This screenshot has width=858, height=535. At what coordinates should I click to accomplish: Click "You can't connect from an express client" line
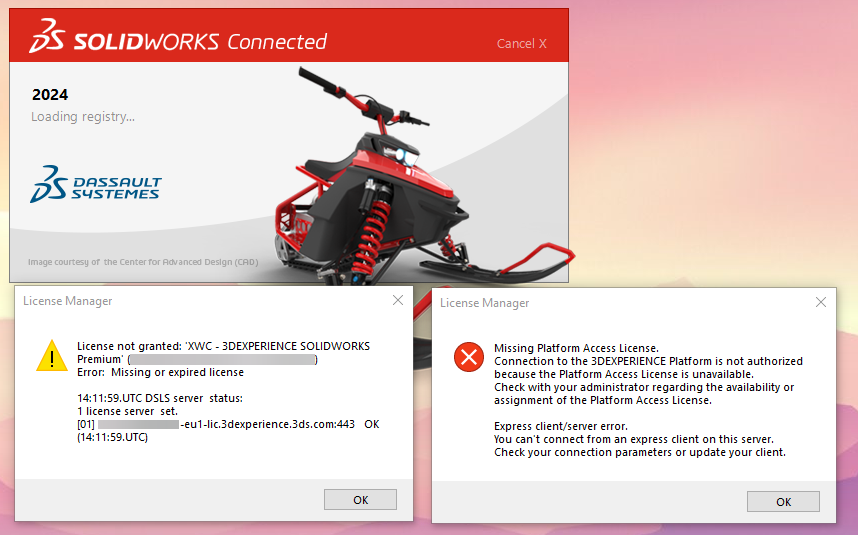coord(634,439)
